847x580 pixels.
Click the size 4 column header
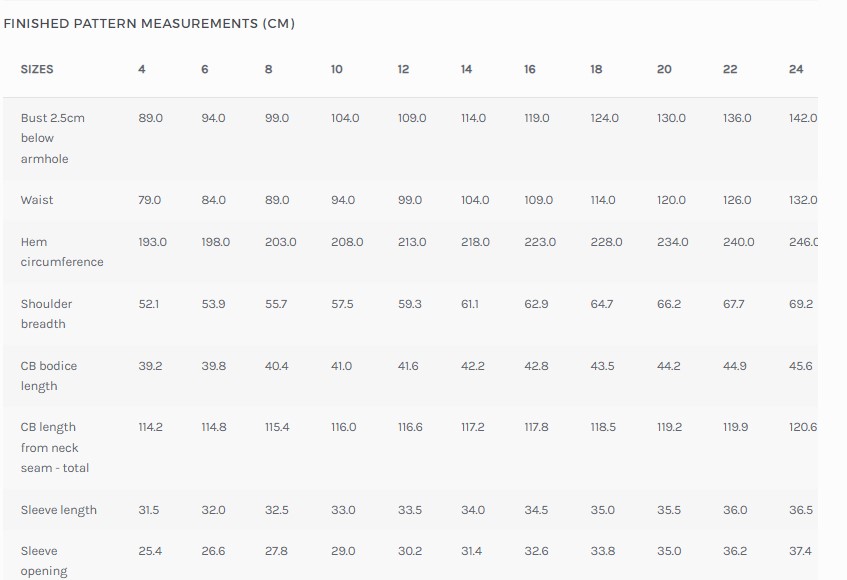[x=142, y=69]
